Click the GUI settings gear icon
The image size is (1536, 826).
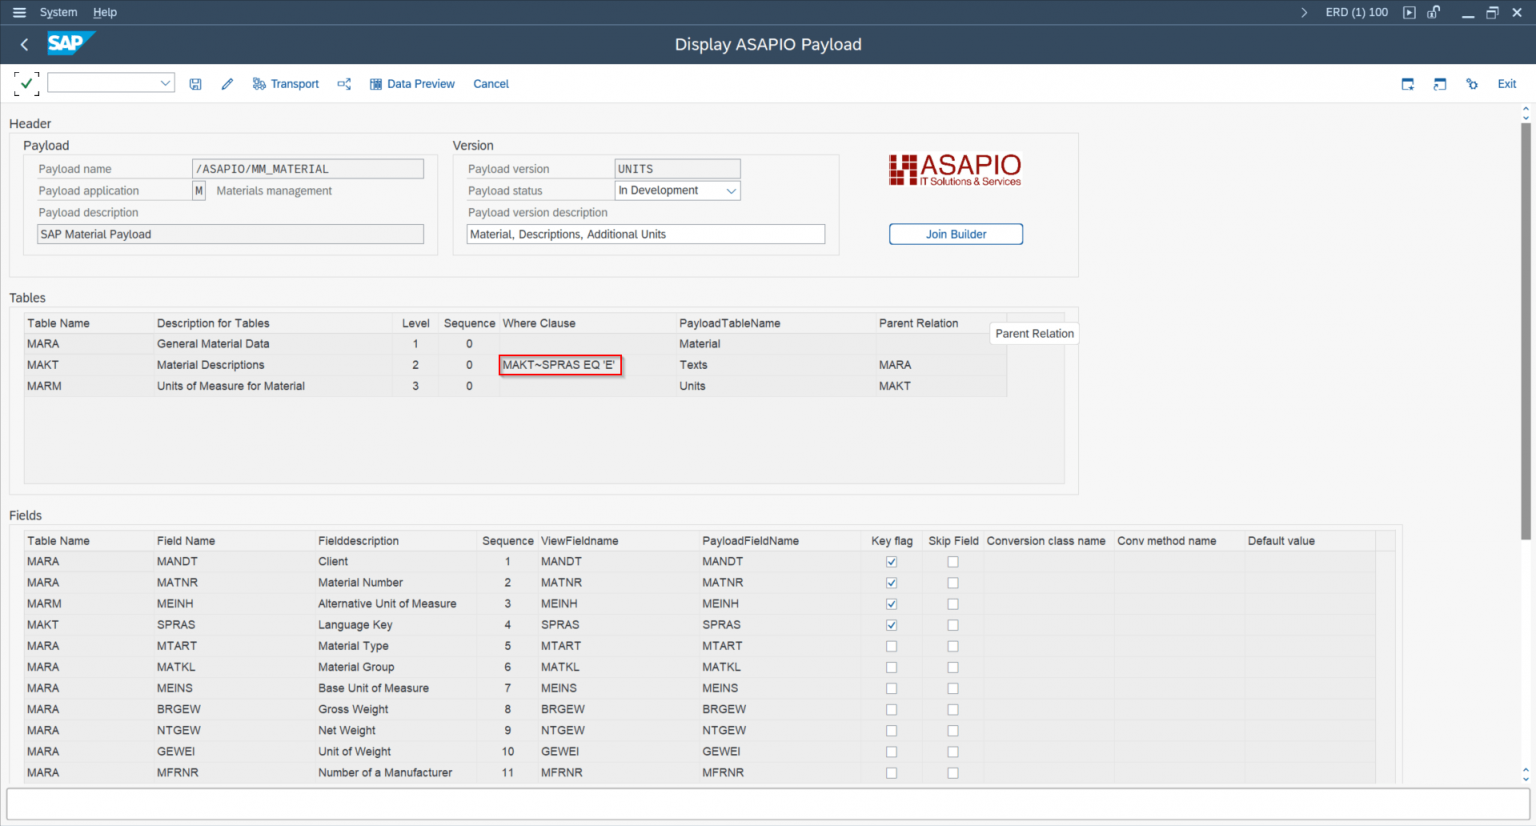(x=1471, y=84)
